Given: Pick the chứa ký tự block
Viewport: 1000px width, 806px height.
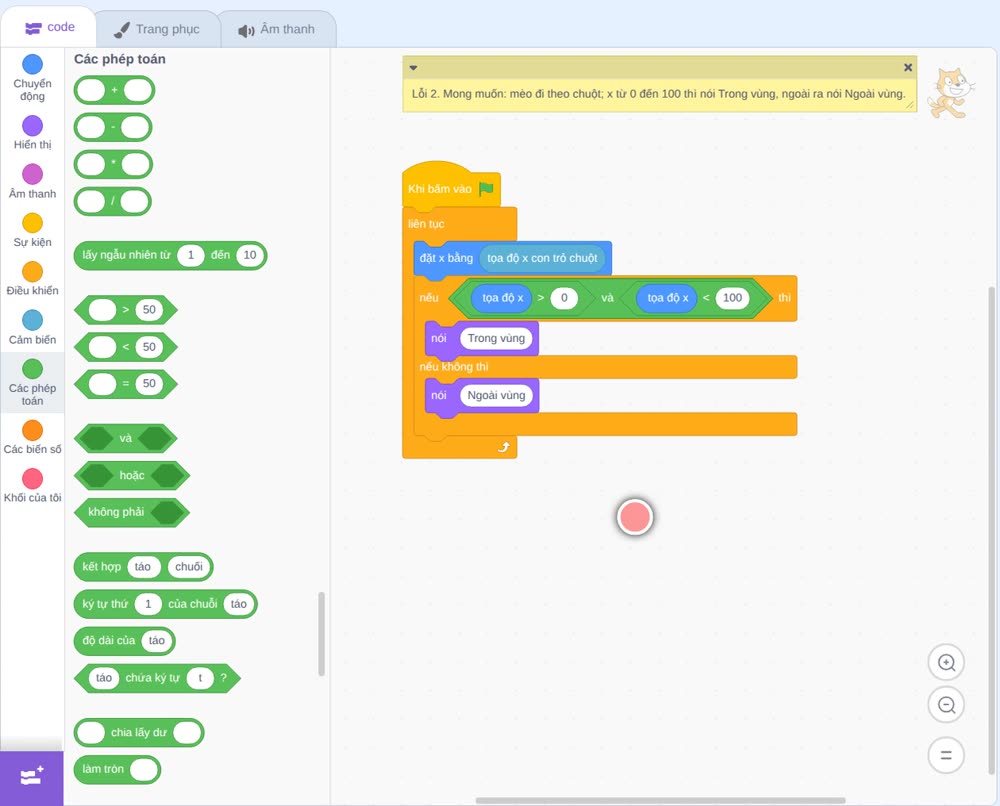Looking at the screenshot, I should pos(152,678).
